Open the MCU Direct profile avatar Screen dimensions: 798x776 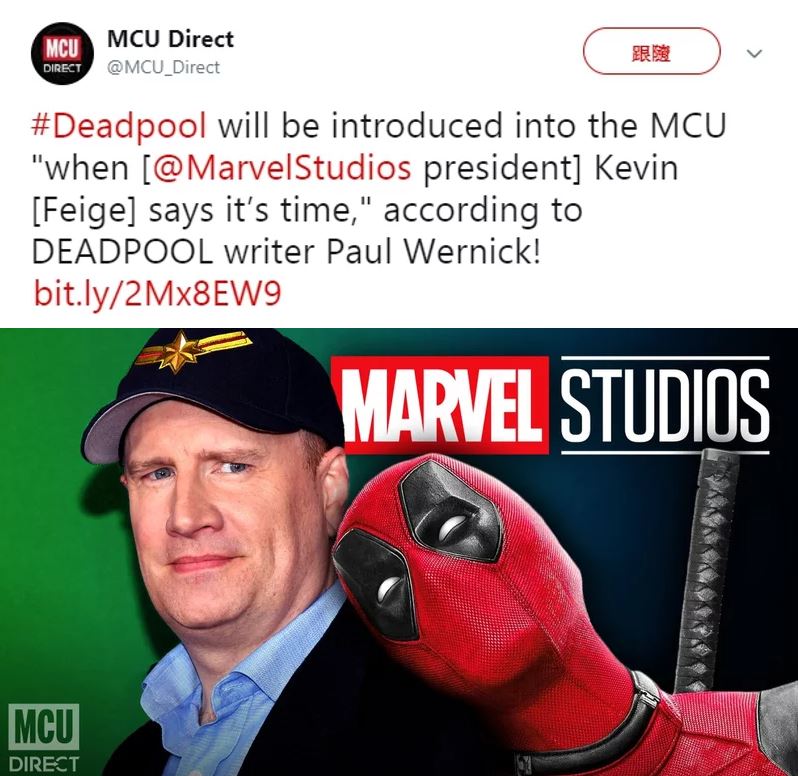[x=62, y=54]
